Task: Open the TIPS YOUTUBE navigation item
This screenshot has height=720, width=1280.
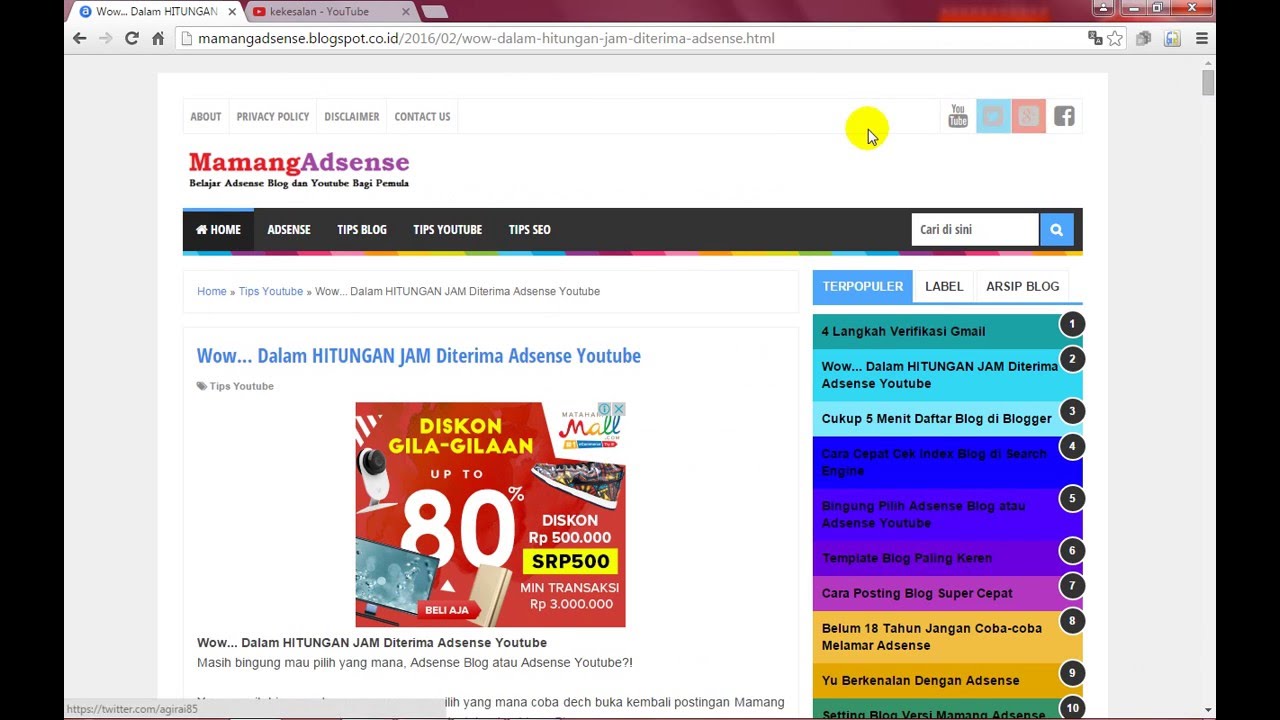Action: (x=448, y=229)
